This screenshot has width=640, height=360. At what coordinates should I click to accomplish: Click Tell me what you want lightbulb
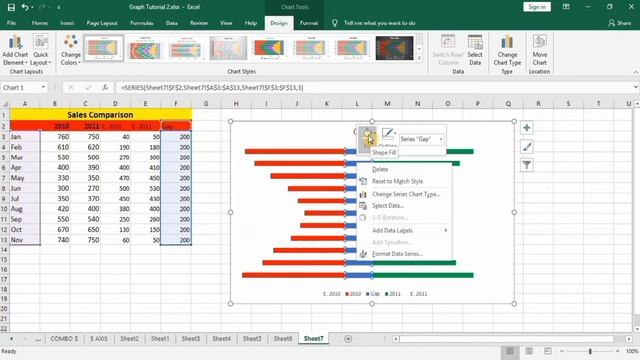(335, 23)
